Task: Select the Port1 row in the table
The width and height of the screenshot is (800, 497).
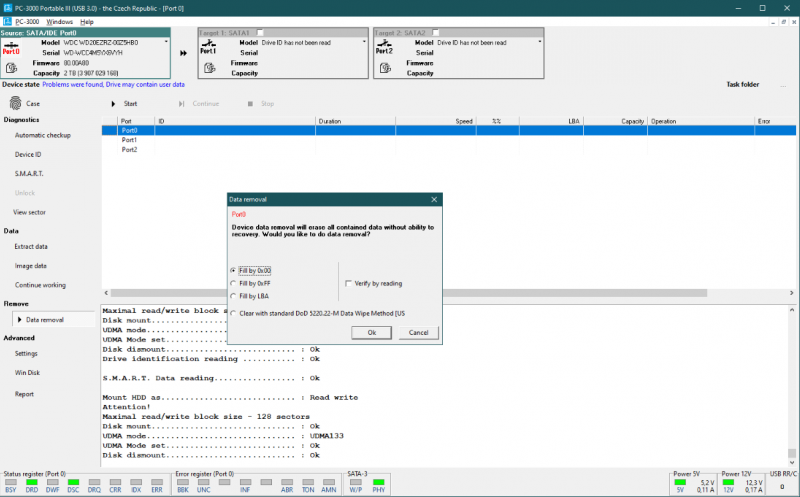Action: [x=449, y=140]
